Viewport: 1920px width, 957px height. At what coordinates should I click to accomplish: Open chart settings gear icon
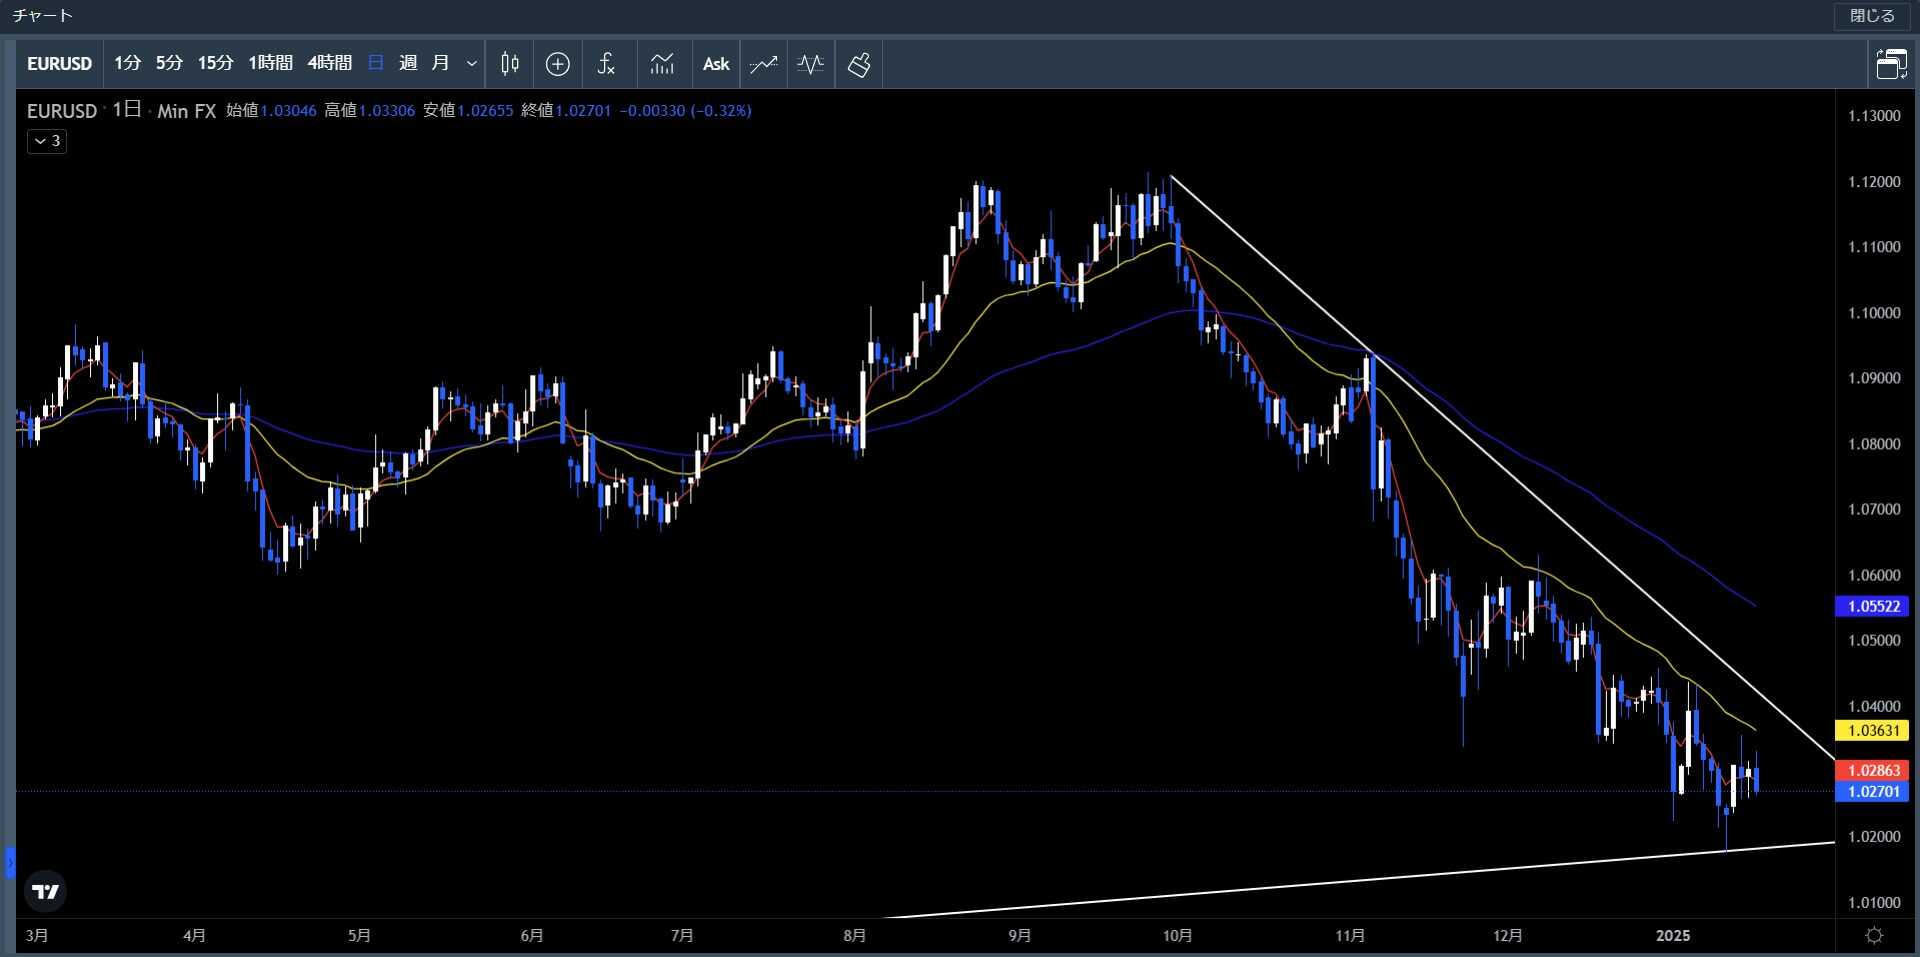click(1875, 935)
